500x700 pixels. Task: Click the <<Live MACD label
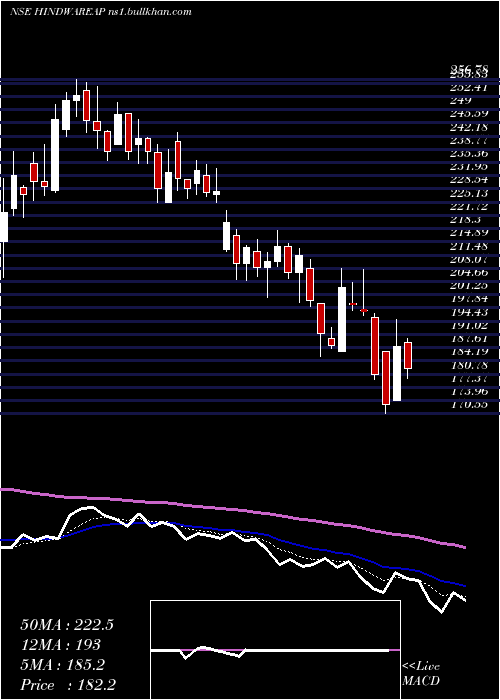click(421, 674)
